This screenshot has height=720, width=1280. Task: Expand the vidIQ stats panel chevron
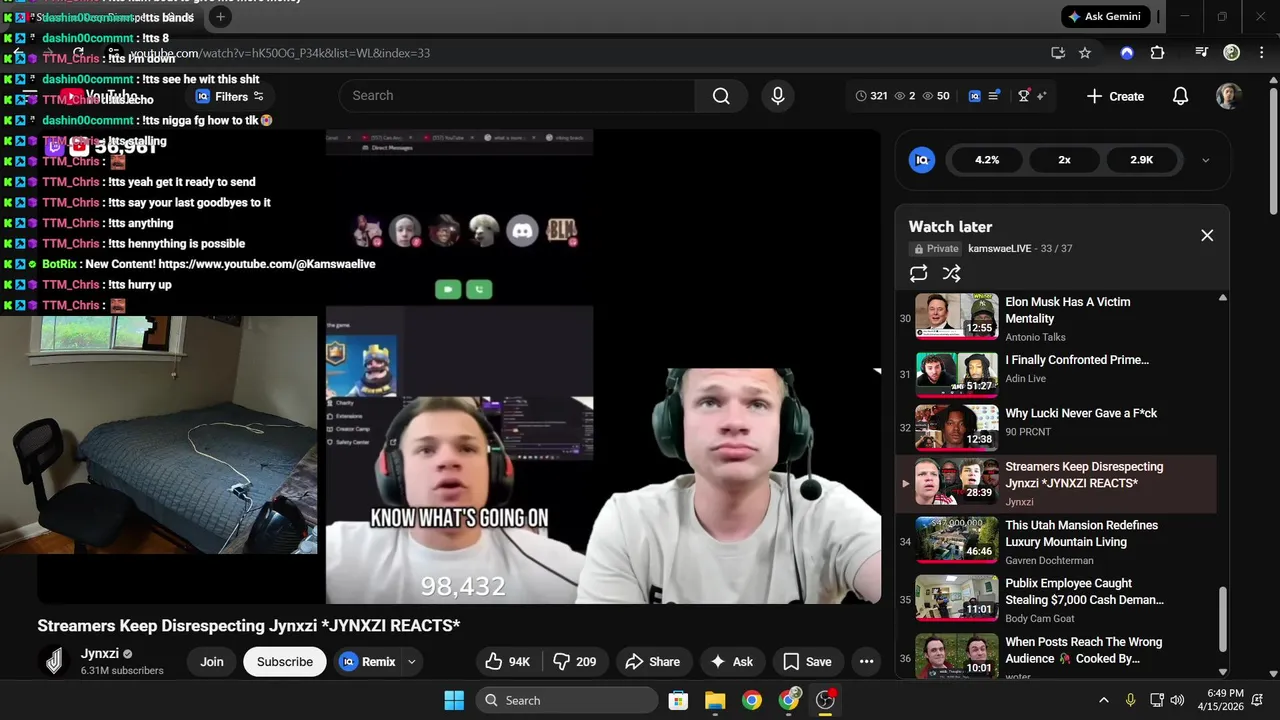point(1205,160)
